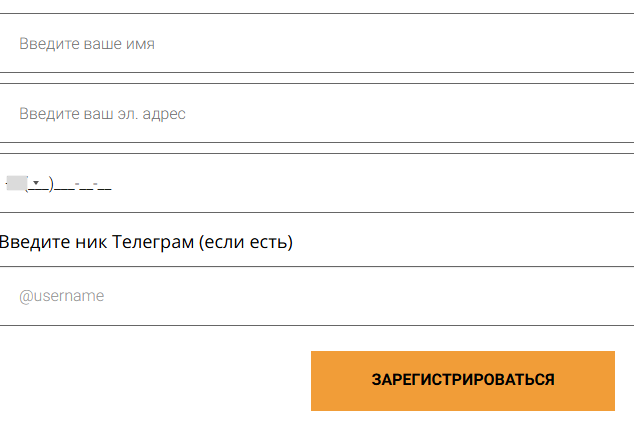
Task: Open the phone country code dropdown arrow
Action: tap(35, 183)
